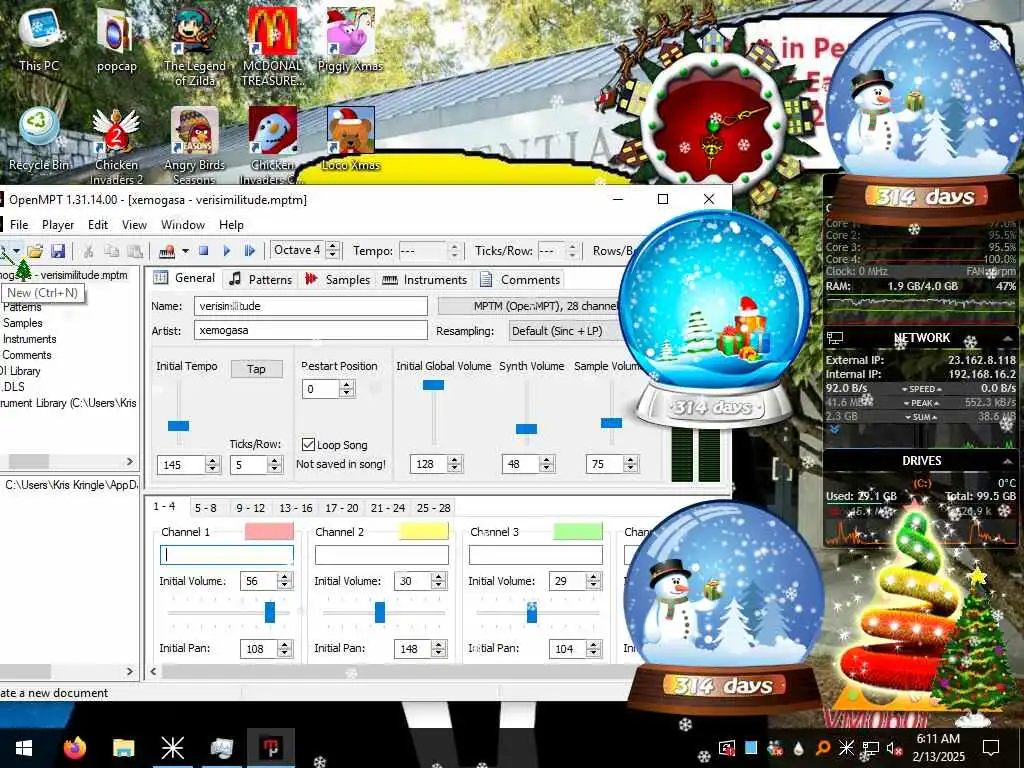Click the MIDI record keyboard icon
The width and height of the screenshot is (1024, 768).
coord(167,251)
